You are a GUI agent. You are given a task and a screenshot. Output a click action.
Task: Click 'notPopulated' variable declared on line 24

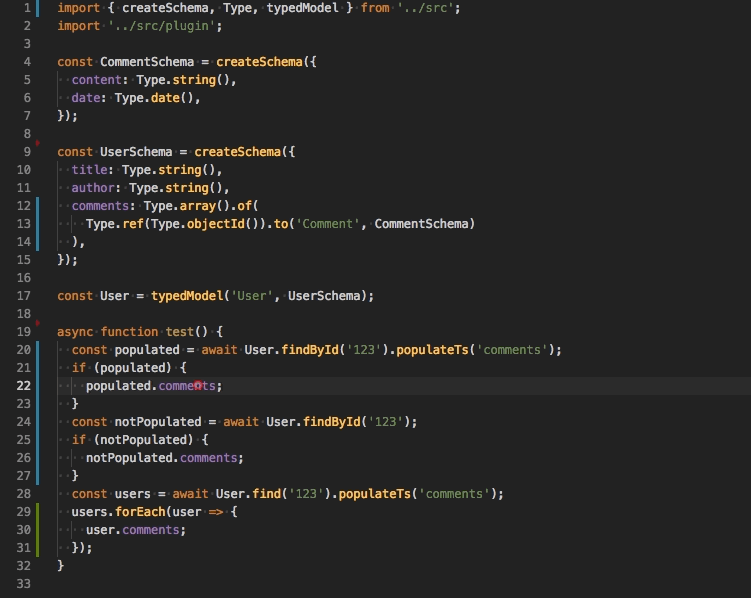click(158, 422)
